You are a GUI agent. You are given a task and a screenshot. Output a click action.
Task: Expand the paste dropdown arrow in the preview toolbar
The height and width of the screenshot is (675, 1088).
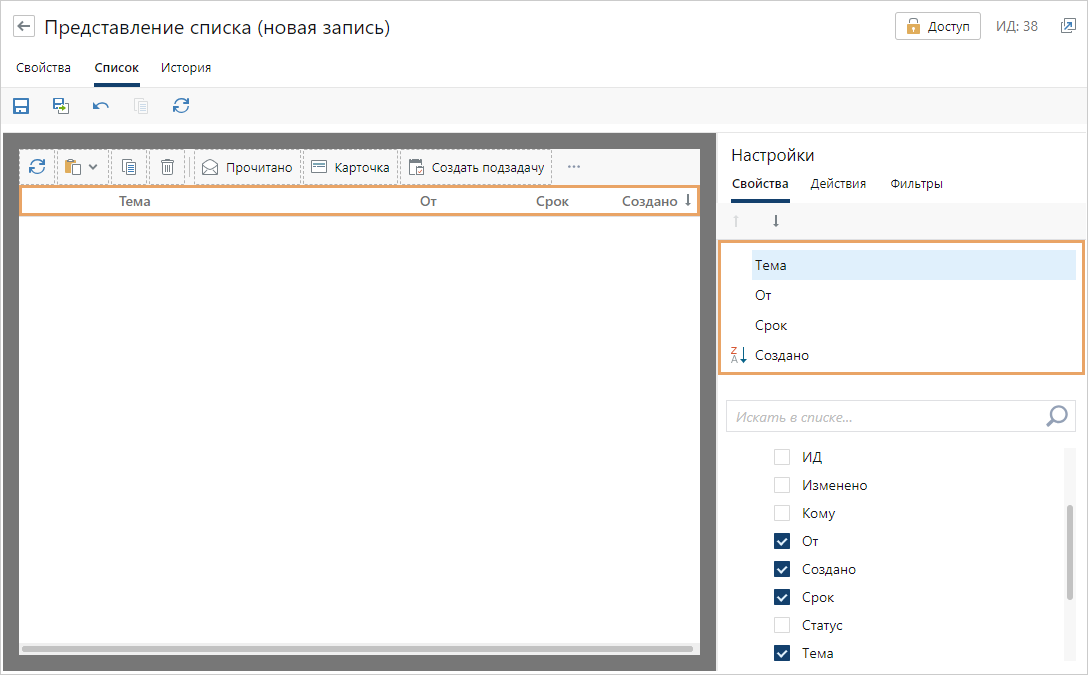93,167
